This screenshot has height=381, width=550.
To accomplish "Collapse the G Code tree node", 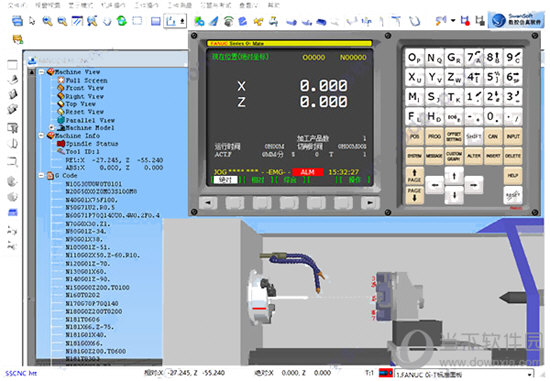I will (x=41, y=175).
